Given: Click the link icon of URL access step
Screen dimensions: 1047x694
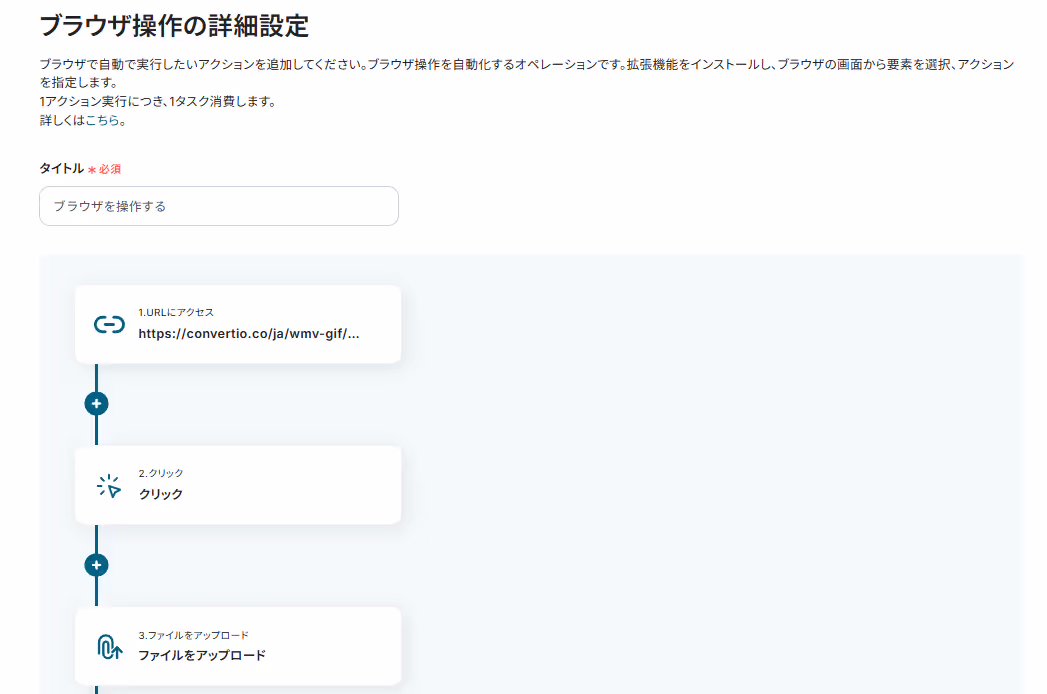Looking at the screenshot, I should click(x=109, y=325).
